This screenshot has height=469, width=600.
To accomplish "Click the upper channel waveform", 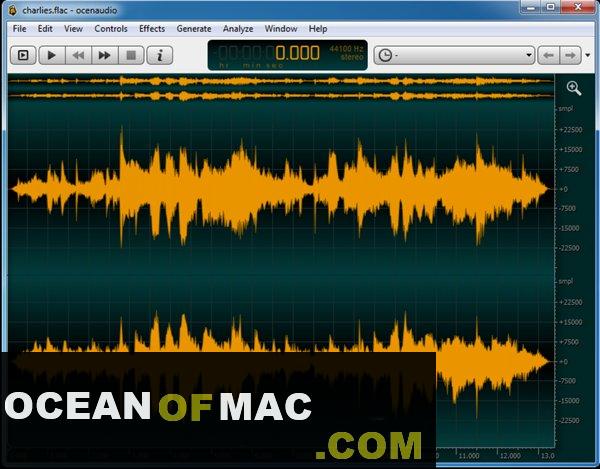I will pos(280,188).
